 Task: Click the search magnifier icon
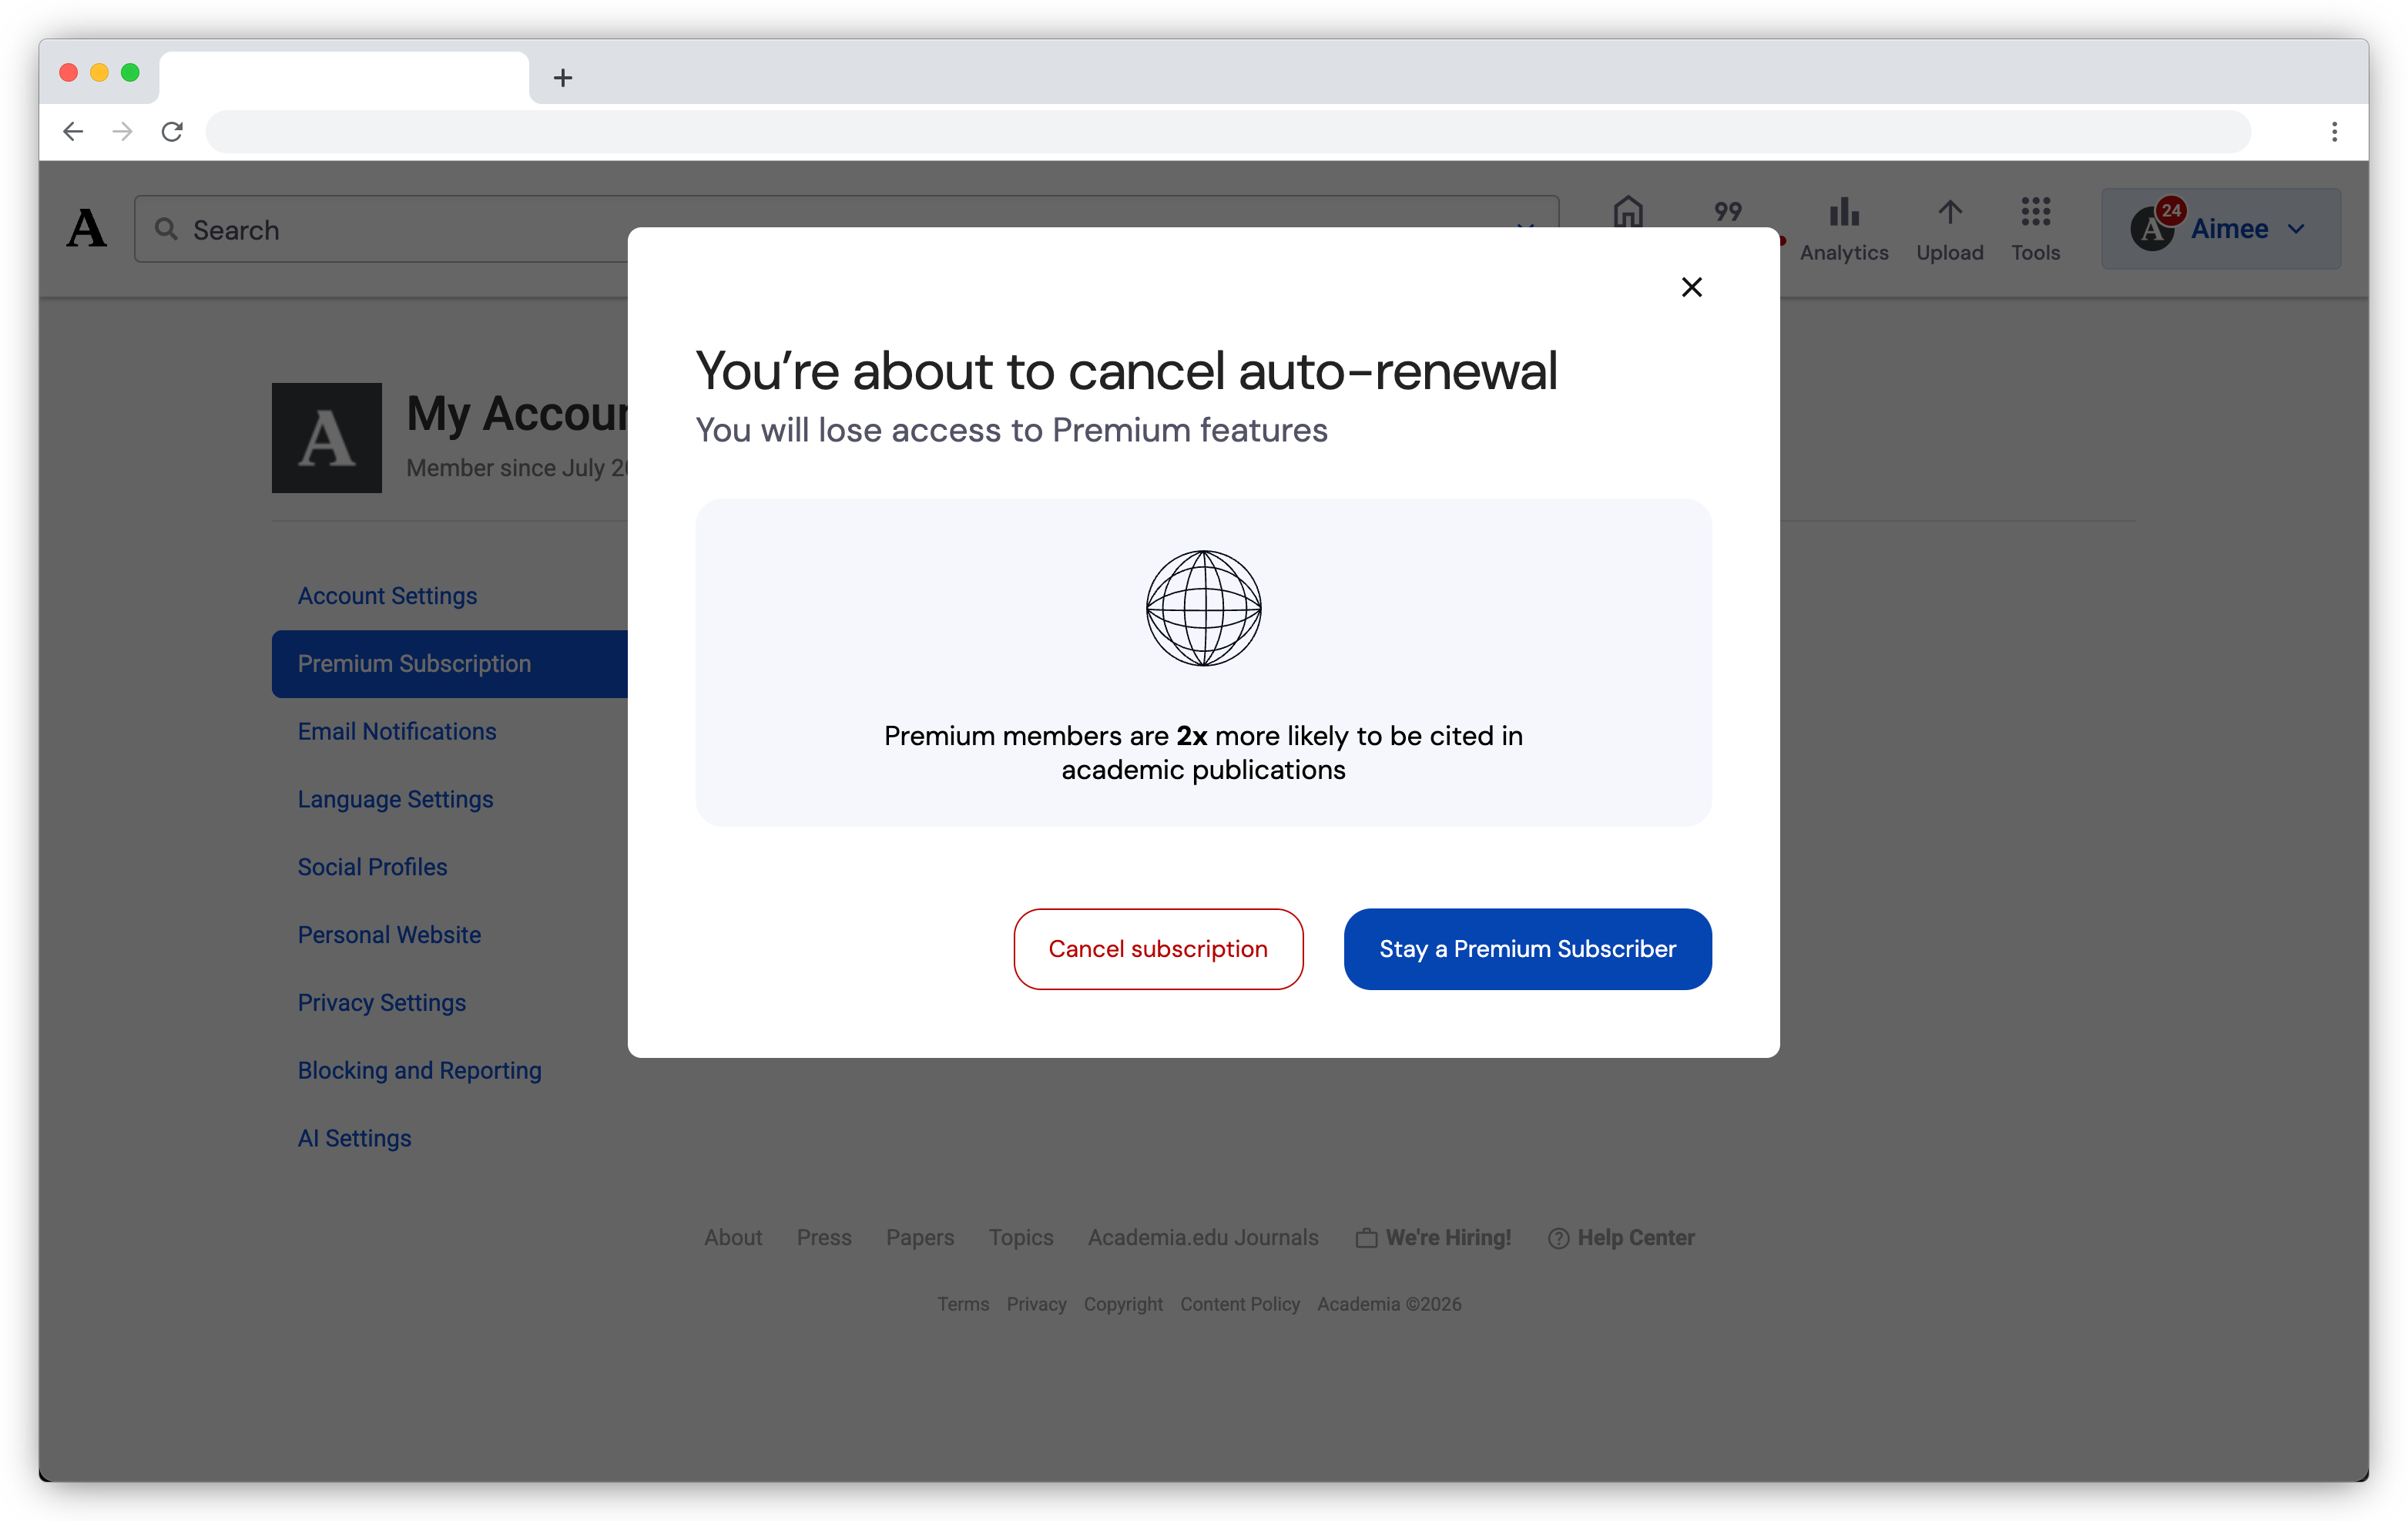pyautogui.click(x=166, y=229)
